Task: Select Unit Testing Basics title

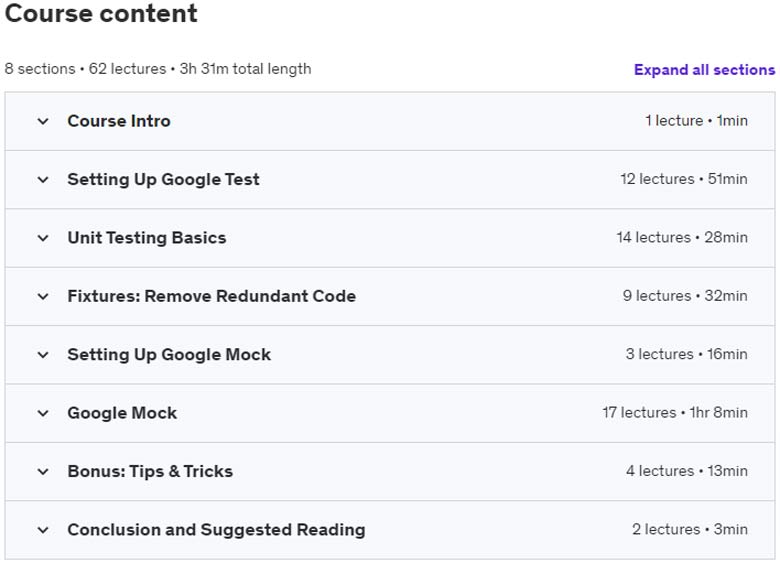Action: [x=147, y=238]
